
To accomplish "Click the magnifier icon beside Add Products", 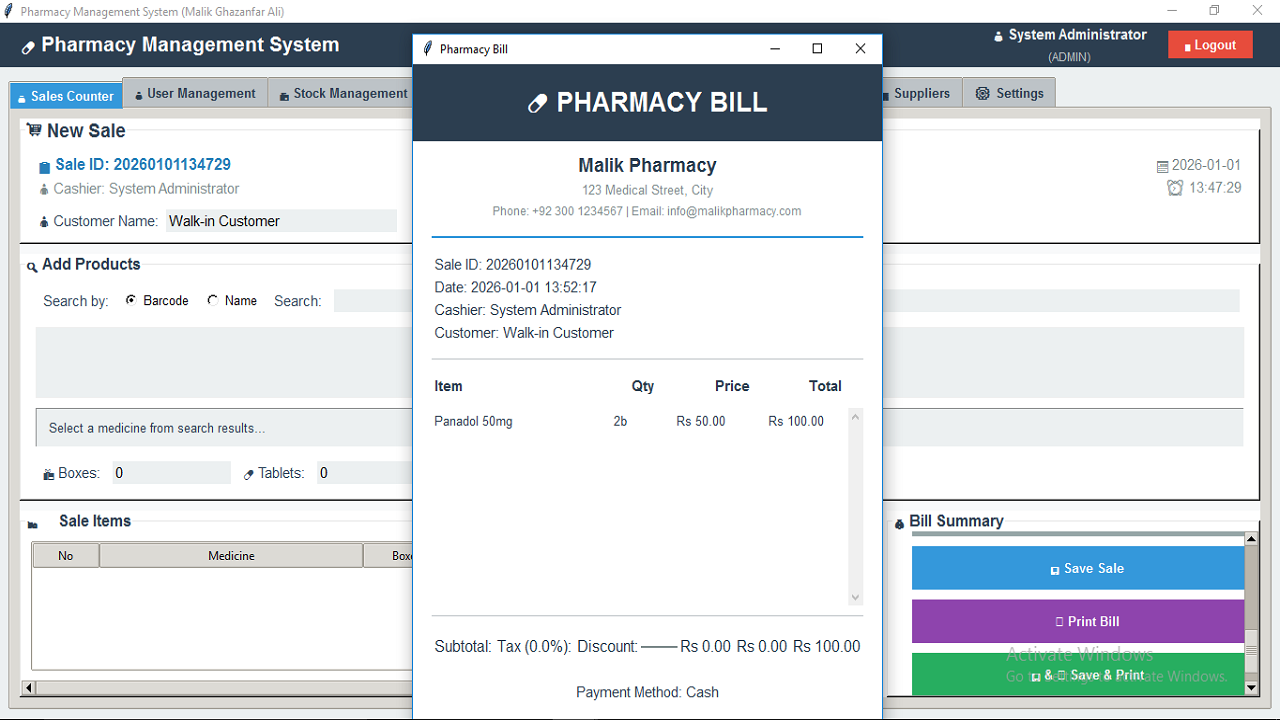I will [x=32, y=266].
